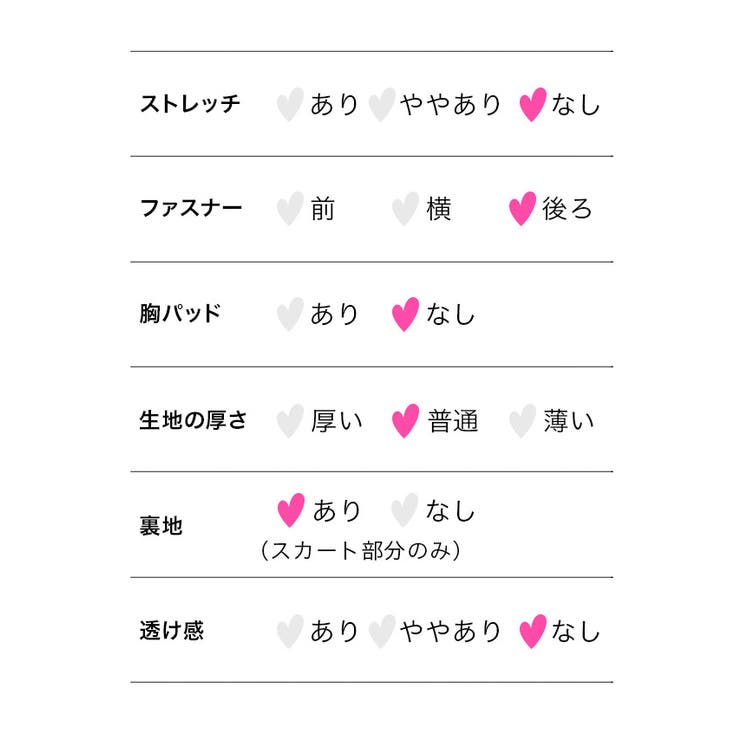Click the pink heart for 透け感 なし
Image resolution: width=740 pixels, height=740 pixels.
point(533,631)
